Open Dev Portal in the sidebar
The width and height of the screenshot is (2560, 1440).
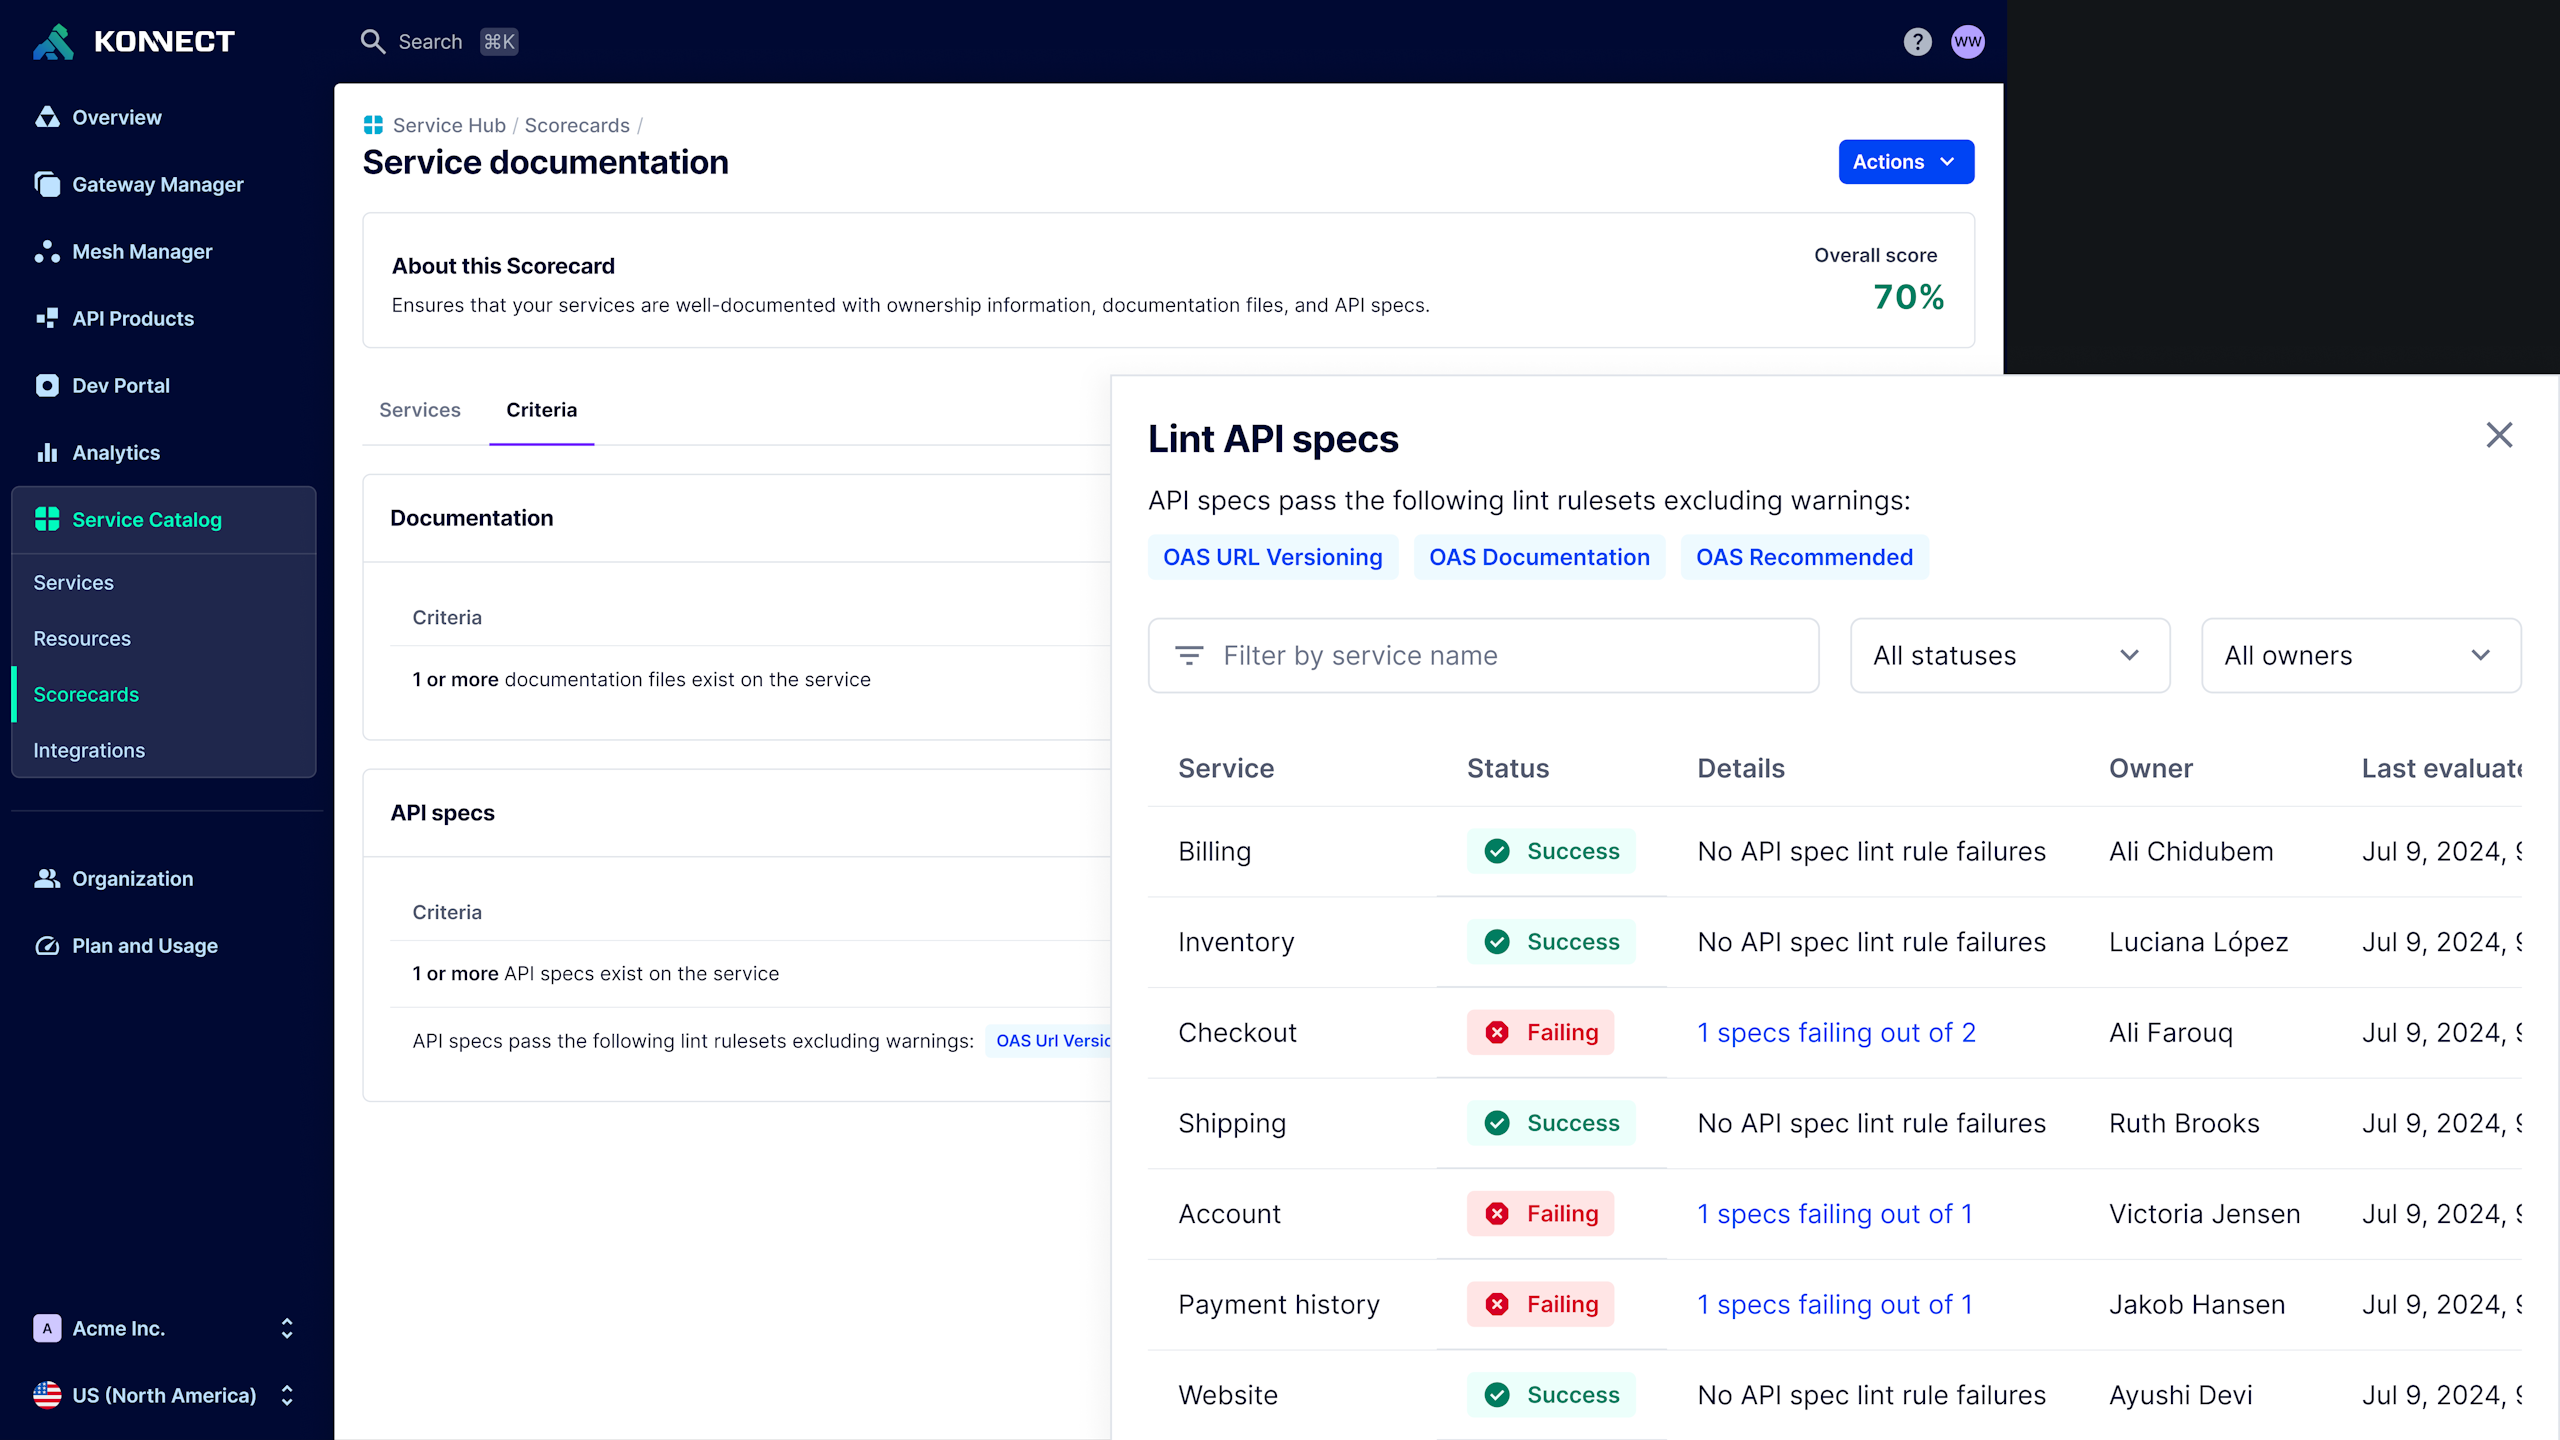tap(120, 385)
